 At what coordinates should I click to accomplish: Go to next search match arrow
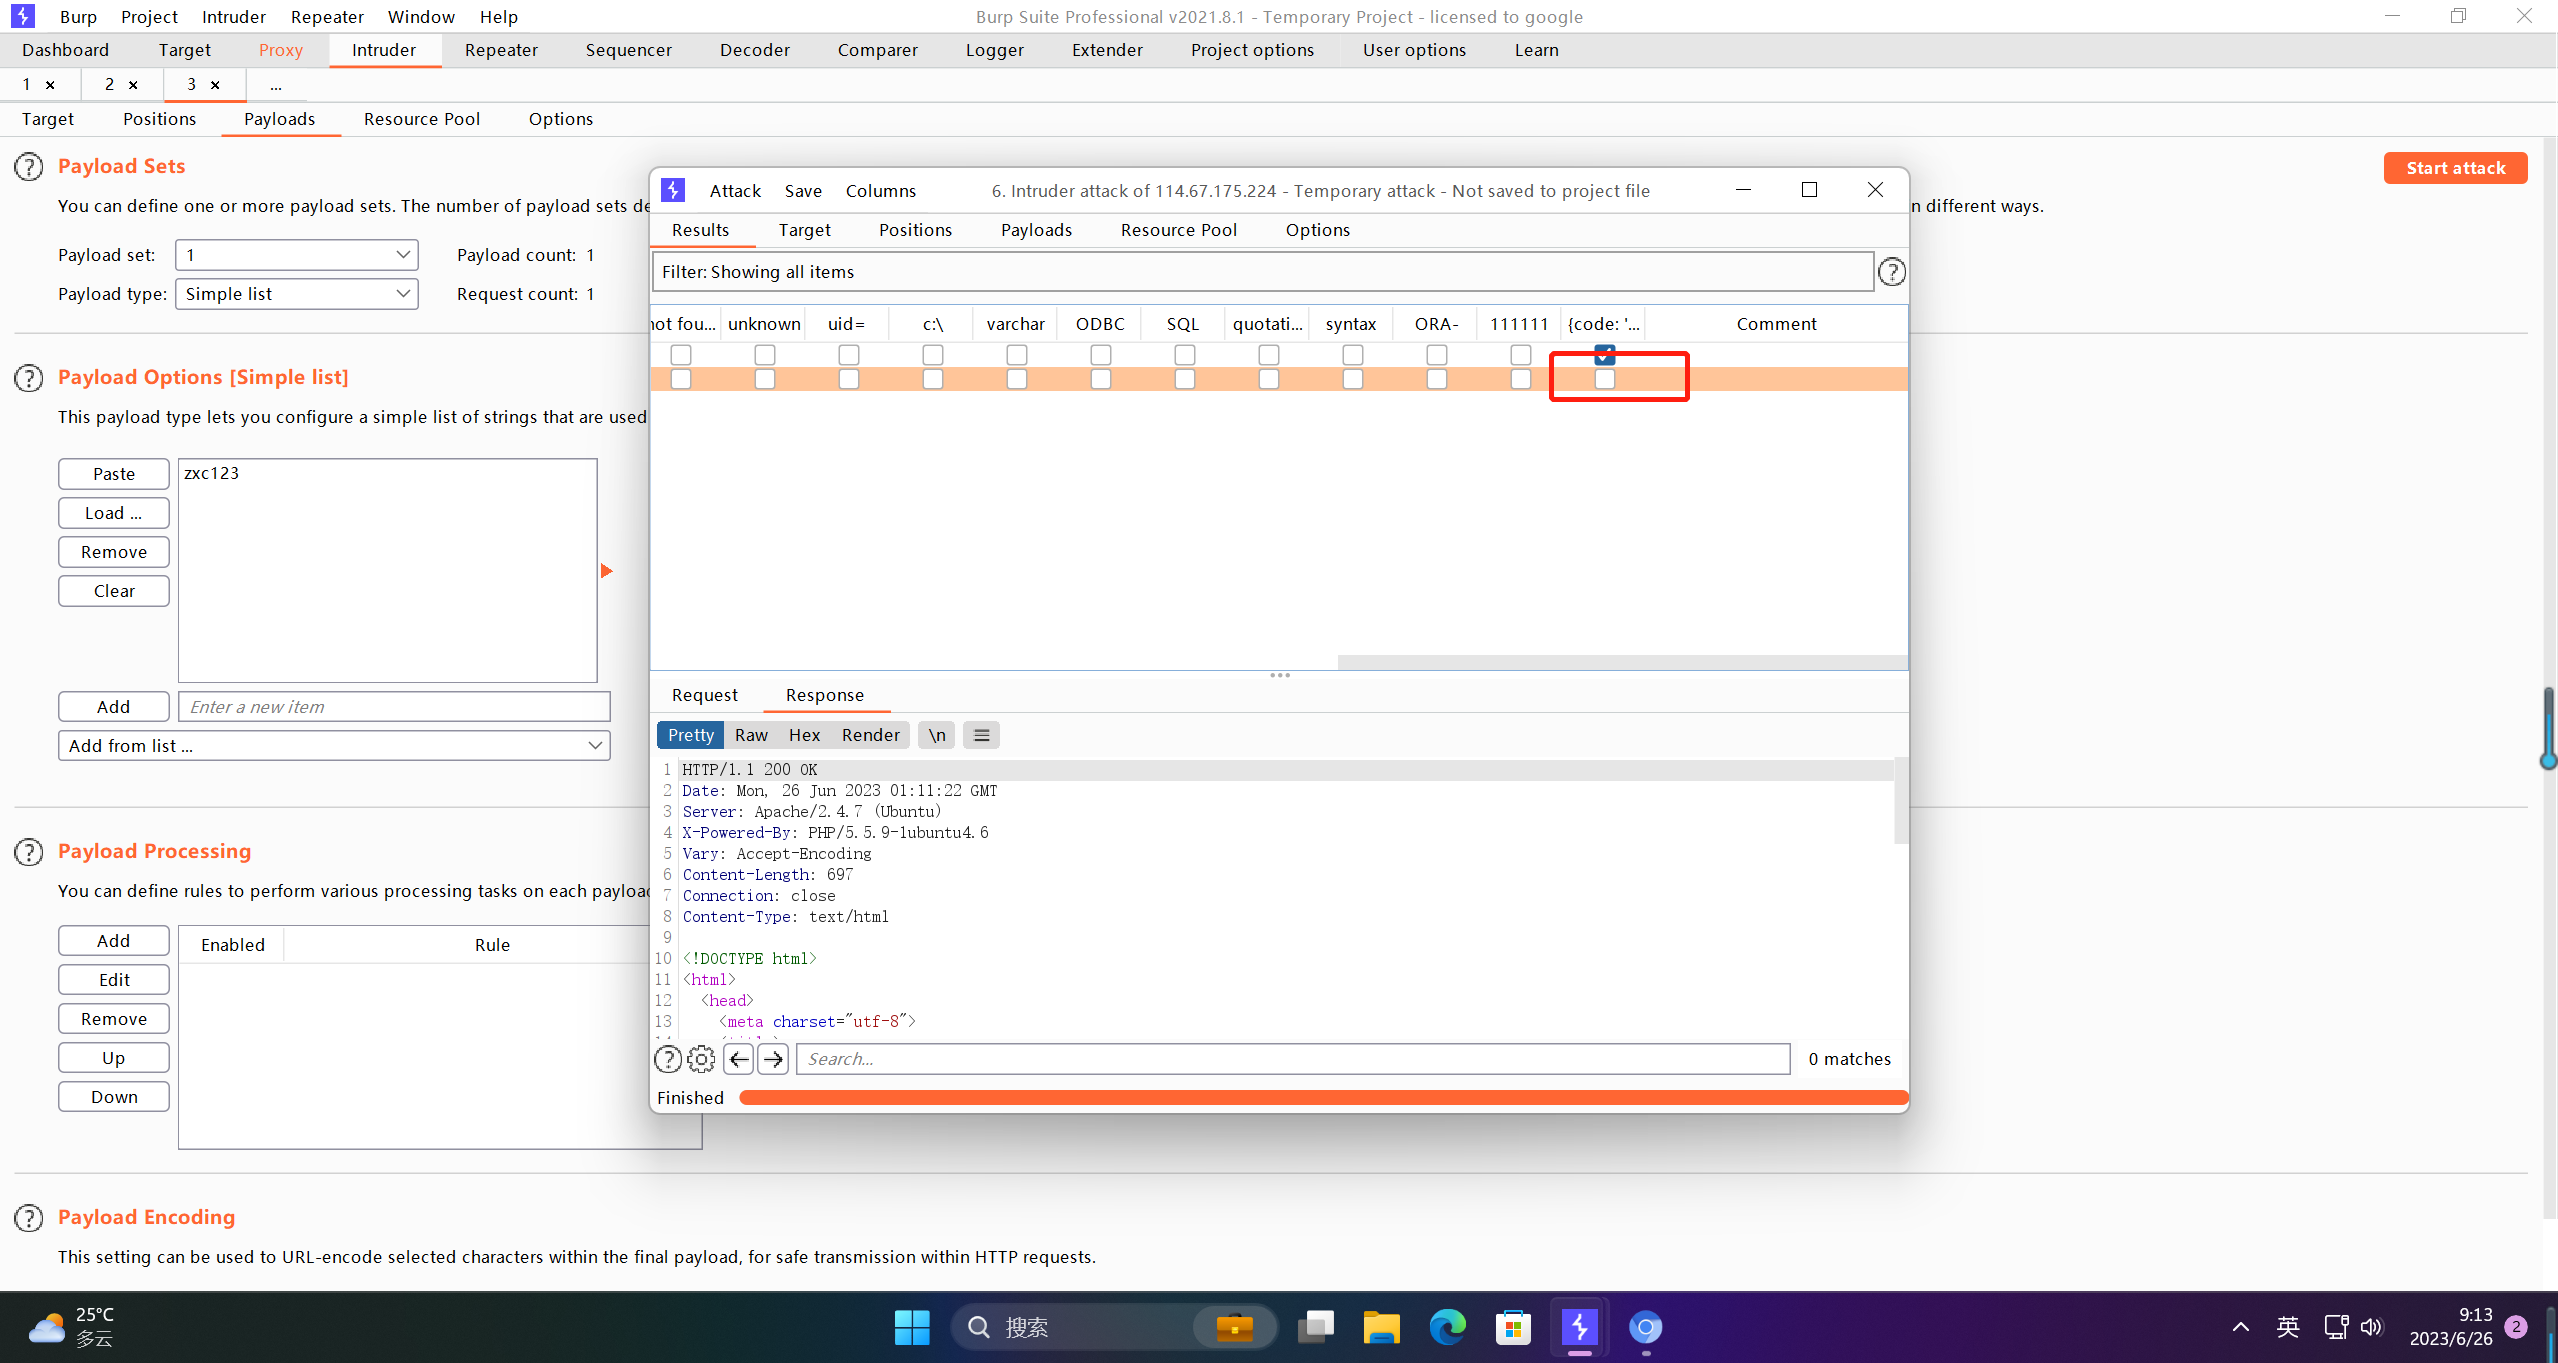(x=773, y=1059)
